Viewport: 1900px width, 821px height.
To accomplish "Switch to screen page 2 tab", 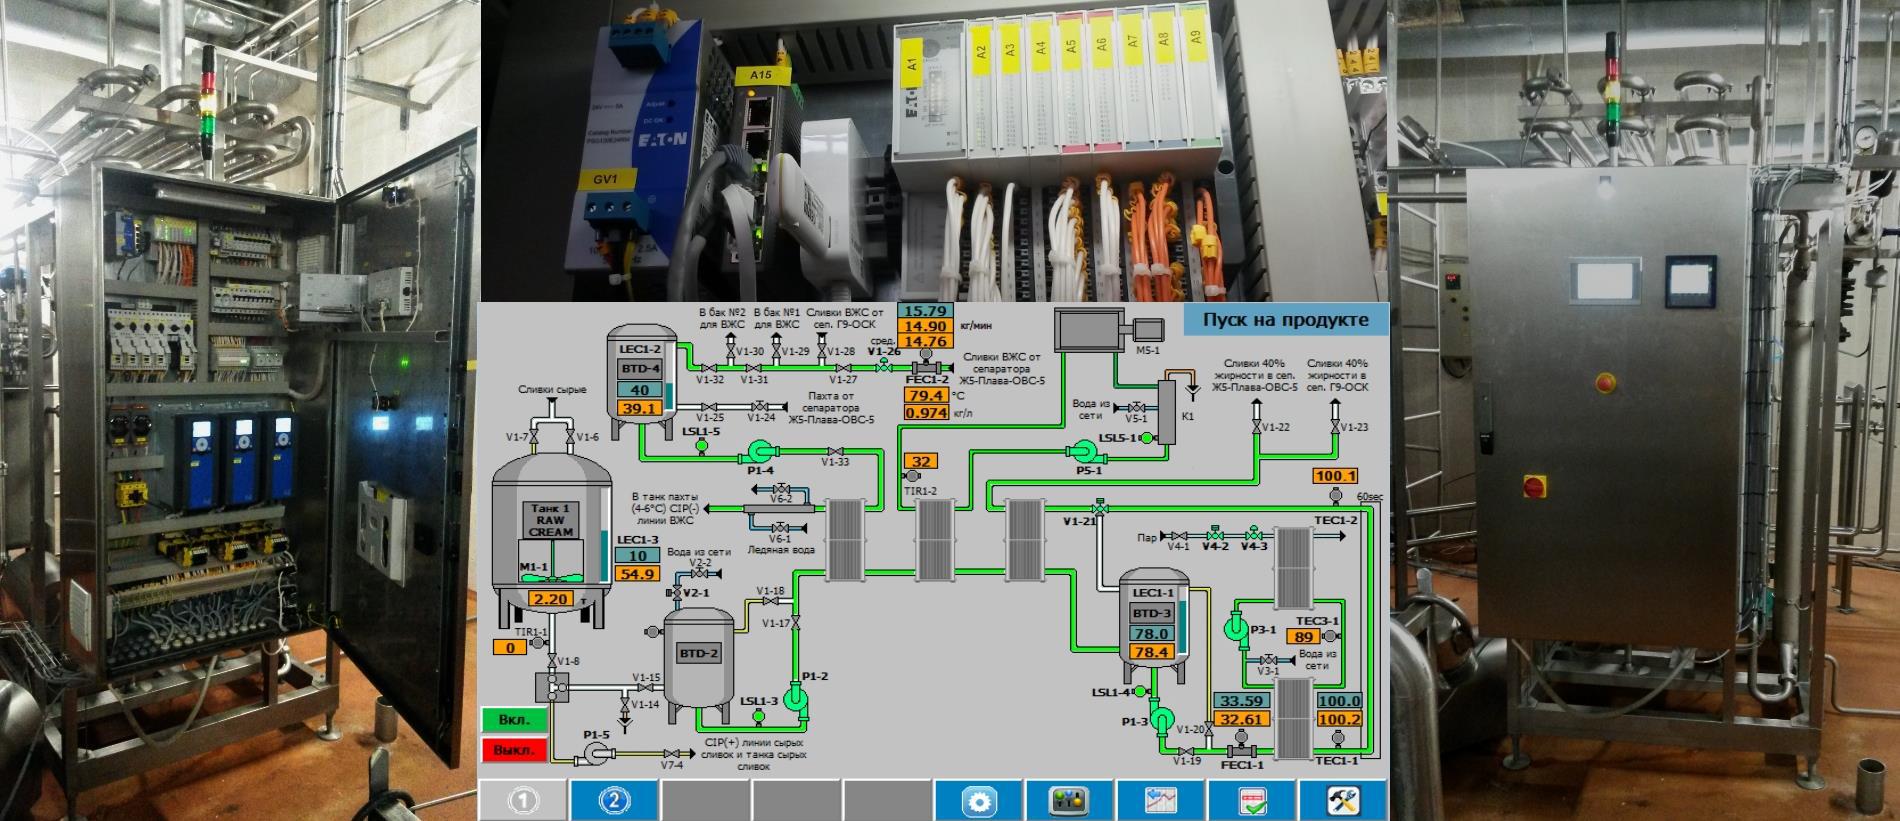I will click(x=615, y=800).
